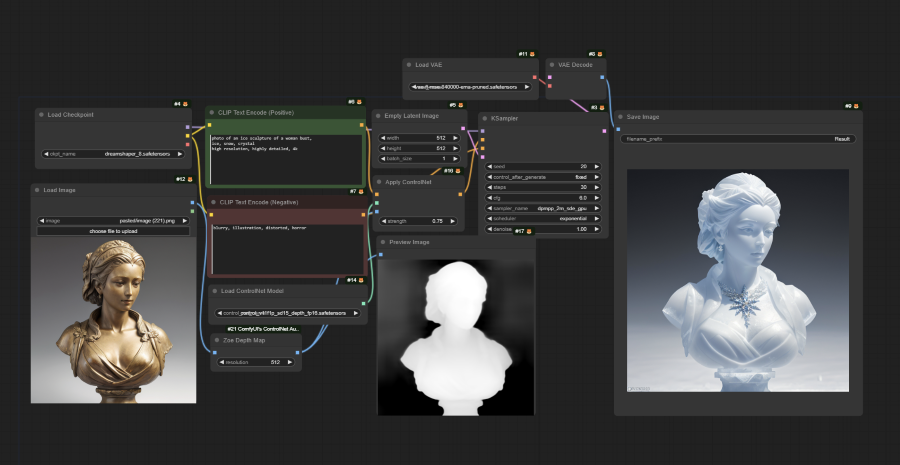Screen dimensions: 900x465
Task: Click the denoise 1.00 value slider
Action: [x=543, y=229]
